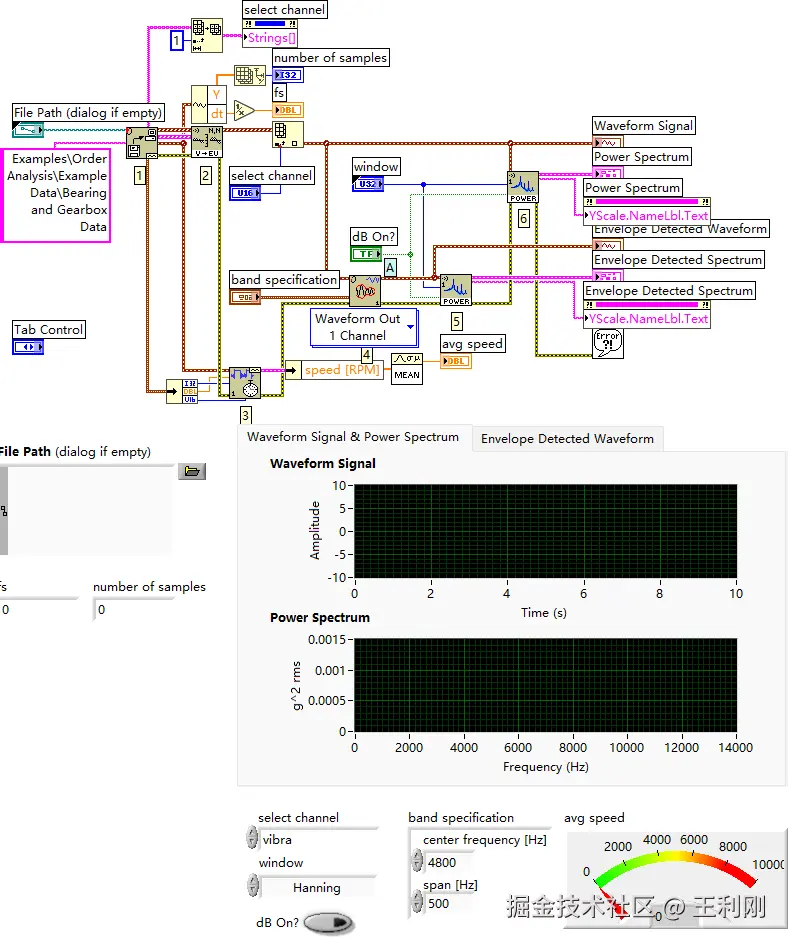The width and height of the screenshot is (792, 946).
Task: Switch to Envelope Detected Waveform tab
Action: click(567, 439)
